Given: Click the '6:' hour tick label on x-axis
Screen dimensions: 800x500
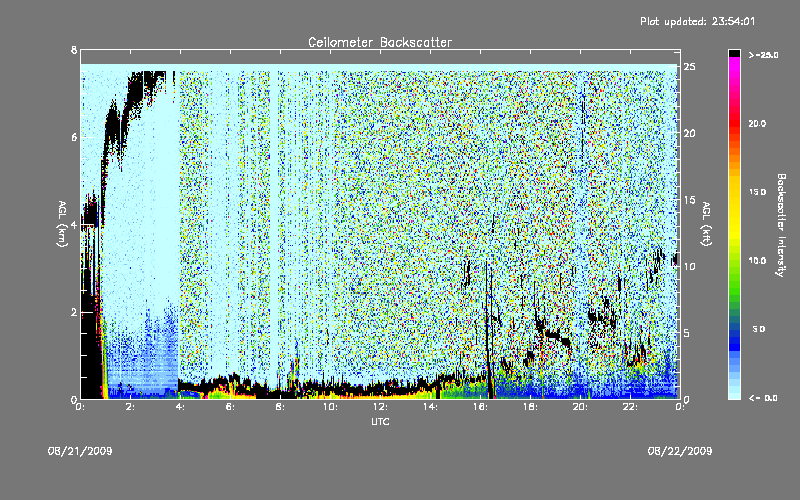Looking at the screenshot, I should click(x=231, y=407).
